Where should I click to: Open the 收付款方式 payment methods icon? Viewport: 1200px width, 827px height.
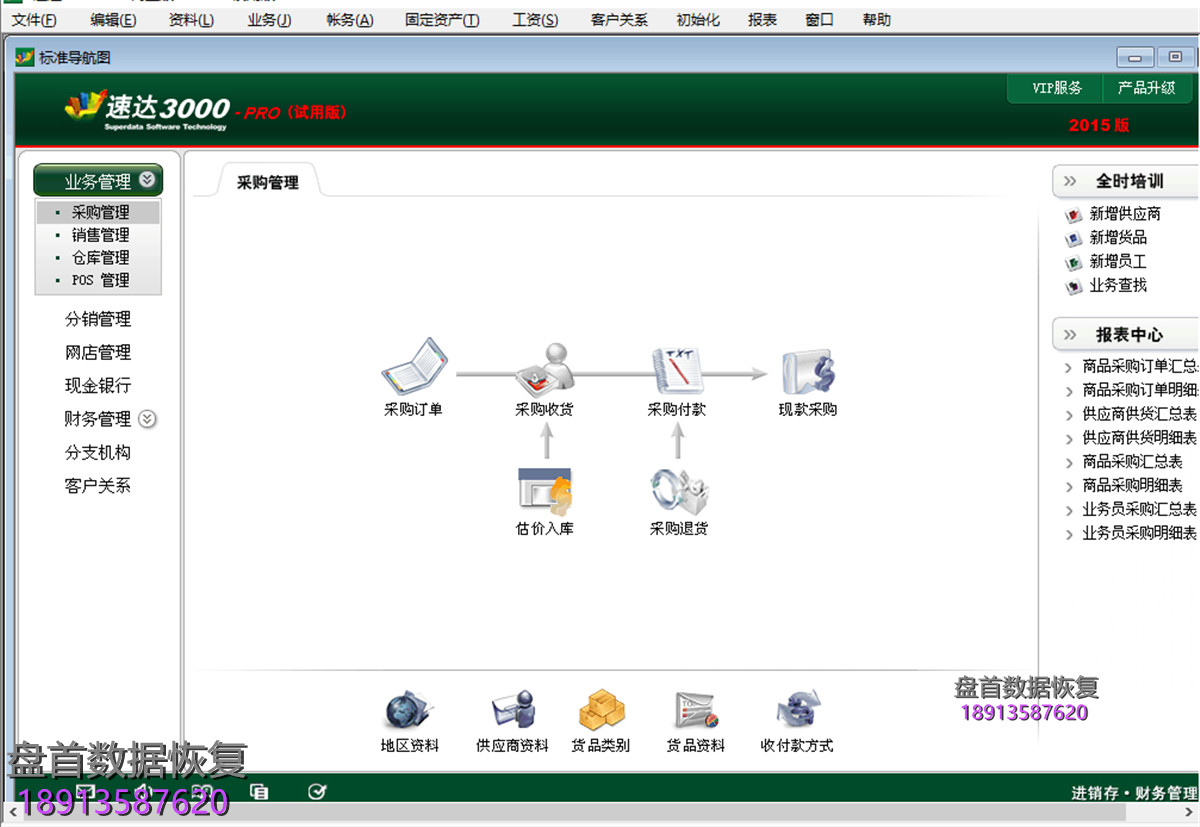tap(797, 711)
